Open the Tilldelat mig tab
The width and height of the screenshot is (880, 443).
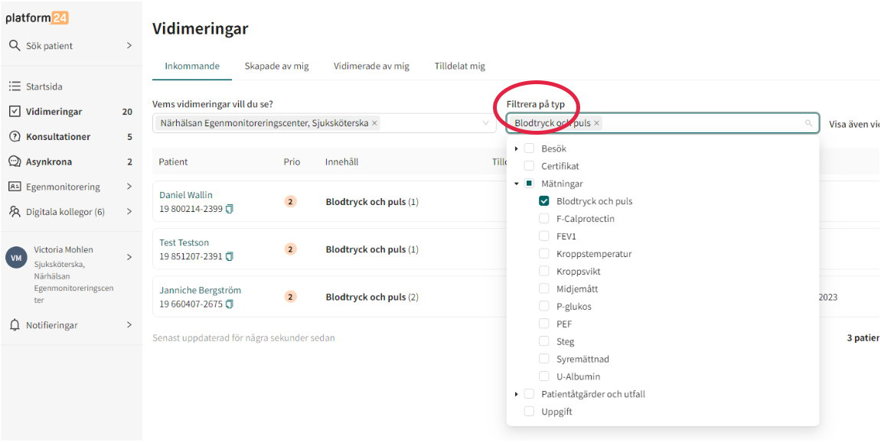pos(459,66)
